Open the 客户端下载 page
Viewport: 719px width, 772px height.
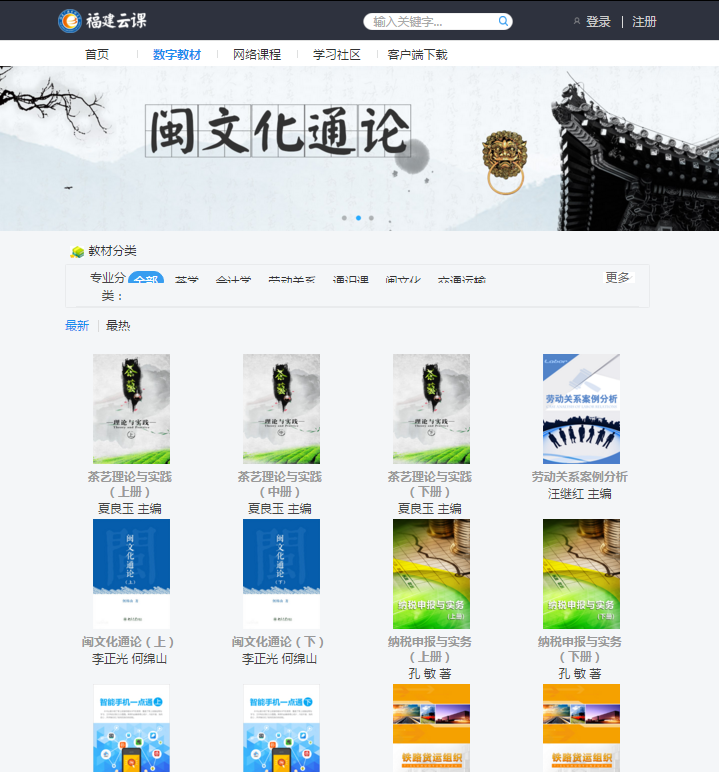coord(417,54)
